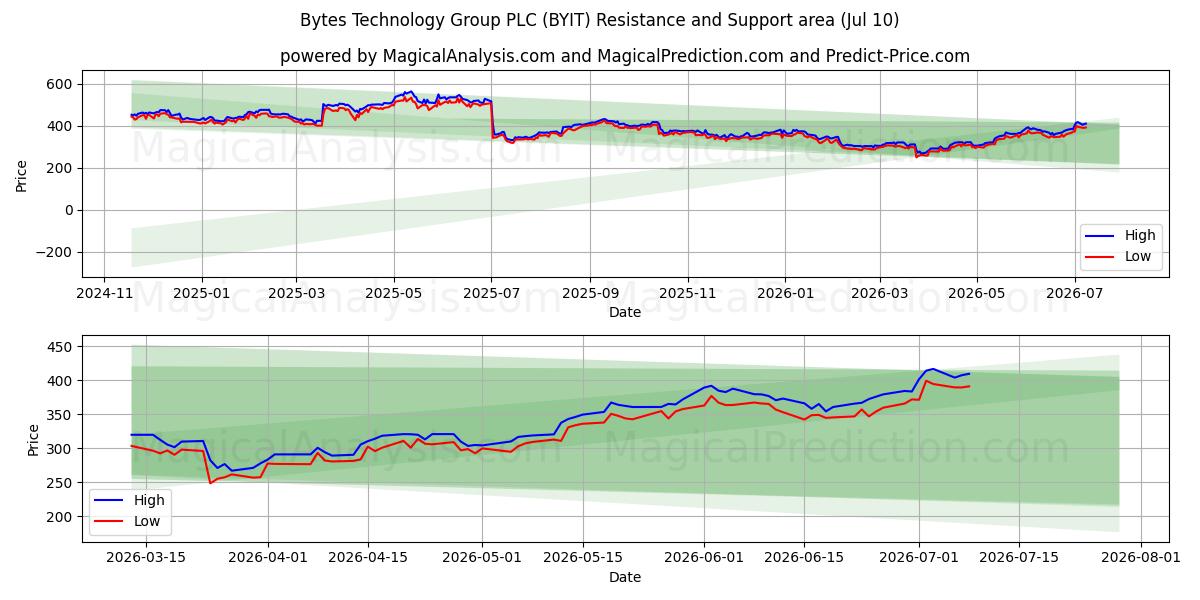Image resolution: width=1200 pixels, height=600 pixels.
Task: Click the '2025-05' x-axis label in top chart
Action: 393,293
